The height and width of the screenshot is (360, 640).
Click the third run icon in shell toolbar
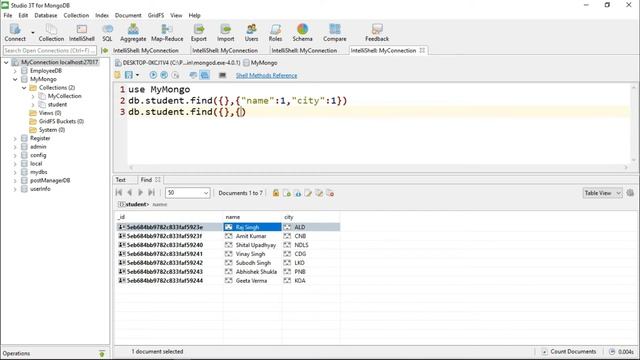[x=175, y=75]
